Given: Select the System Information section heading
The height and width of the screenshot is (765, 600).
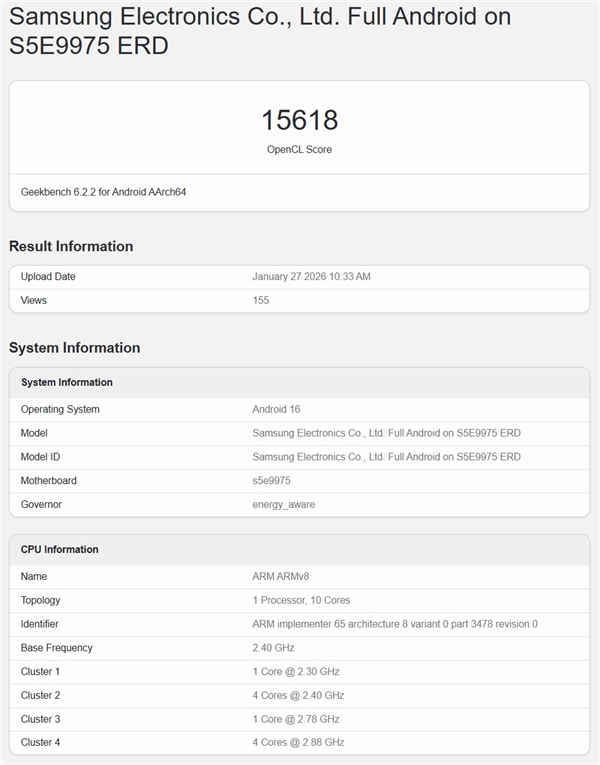Looking at the screenshot, I should tap(74, 348).
